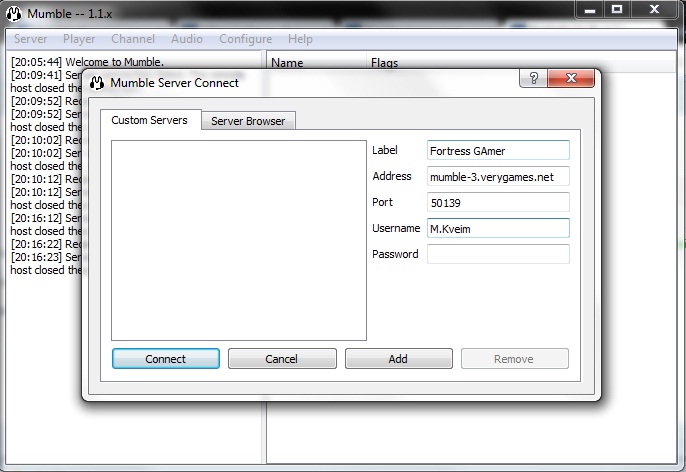The width and height of the screenshot is (686, 472).
Task: Focus the Username field with M.Kveim
Action: [498, 228]
